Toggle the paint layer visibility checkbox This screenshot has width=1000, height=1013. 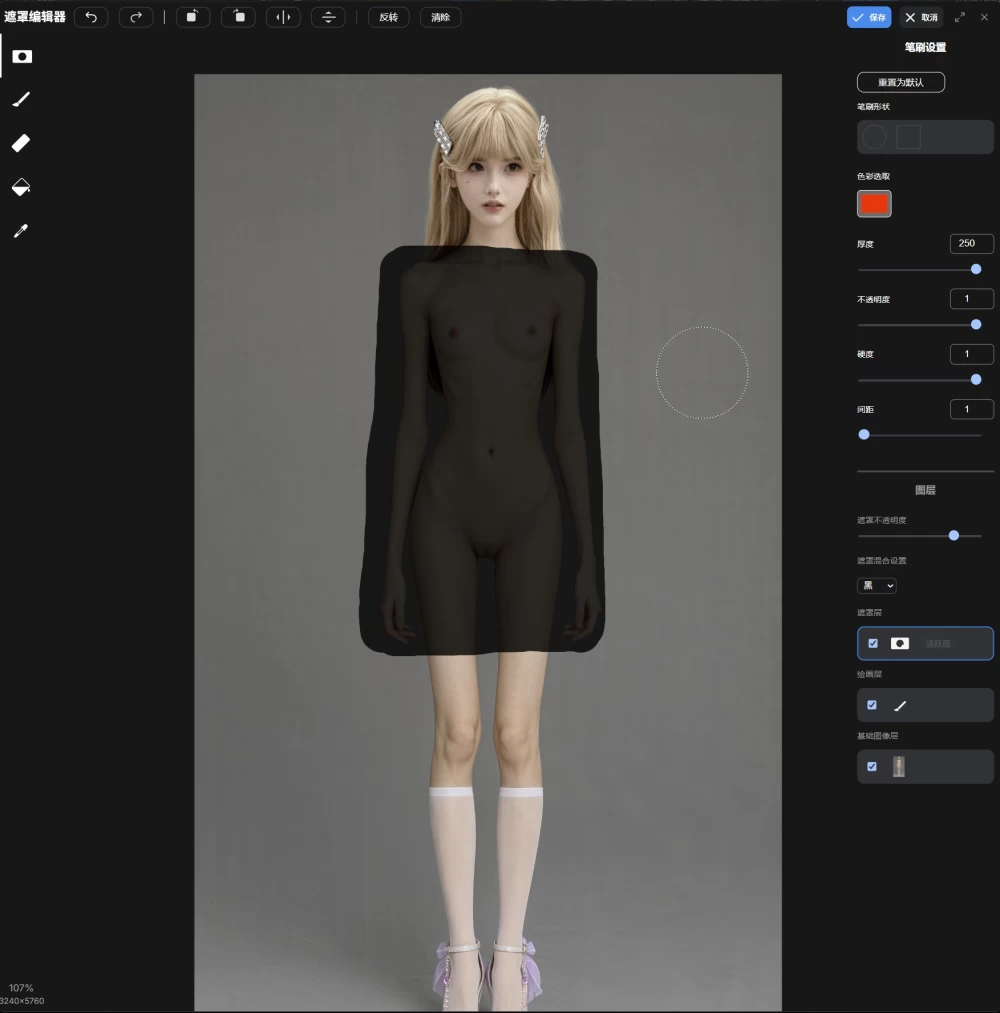872,705
